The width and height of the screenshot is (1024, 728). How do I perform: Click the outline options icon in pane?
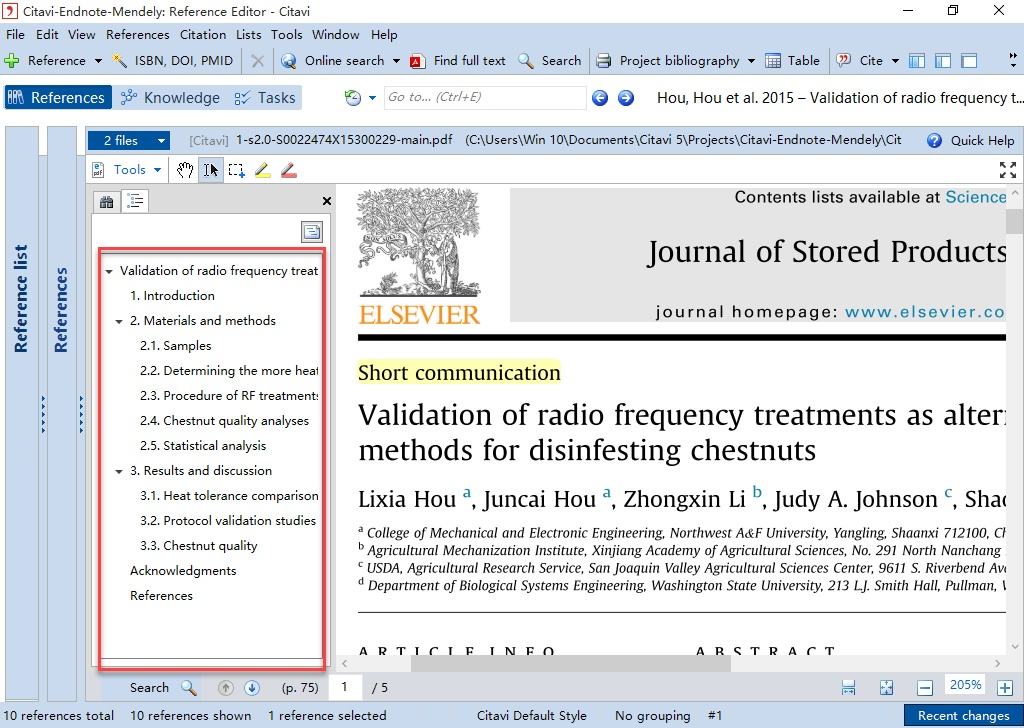click(312, 231)
